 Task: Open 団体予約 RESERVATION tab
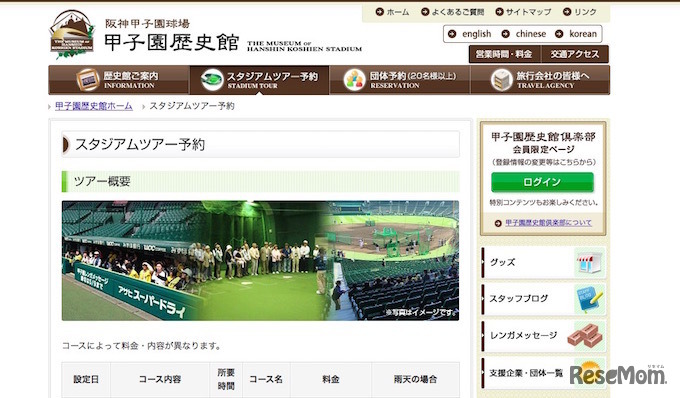point(400,80)
